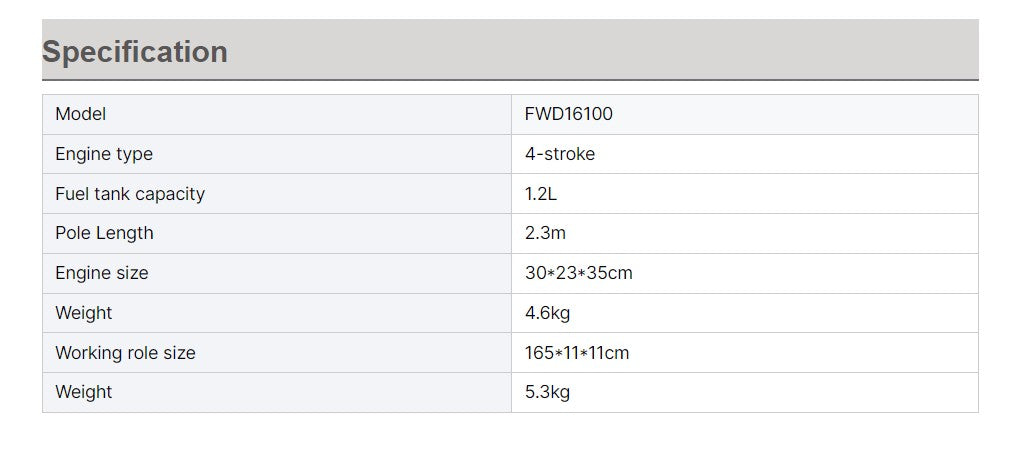
Task: Click the Engine type label
Action: 104,154
